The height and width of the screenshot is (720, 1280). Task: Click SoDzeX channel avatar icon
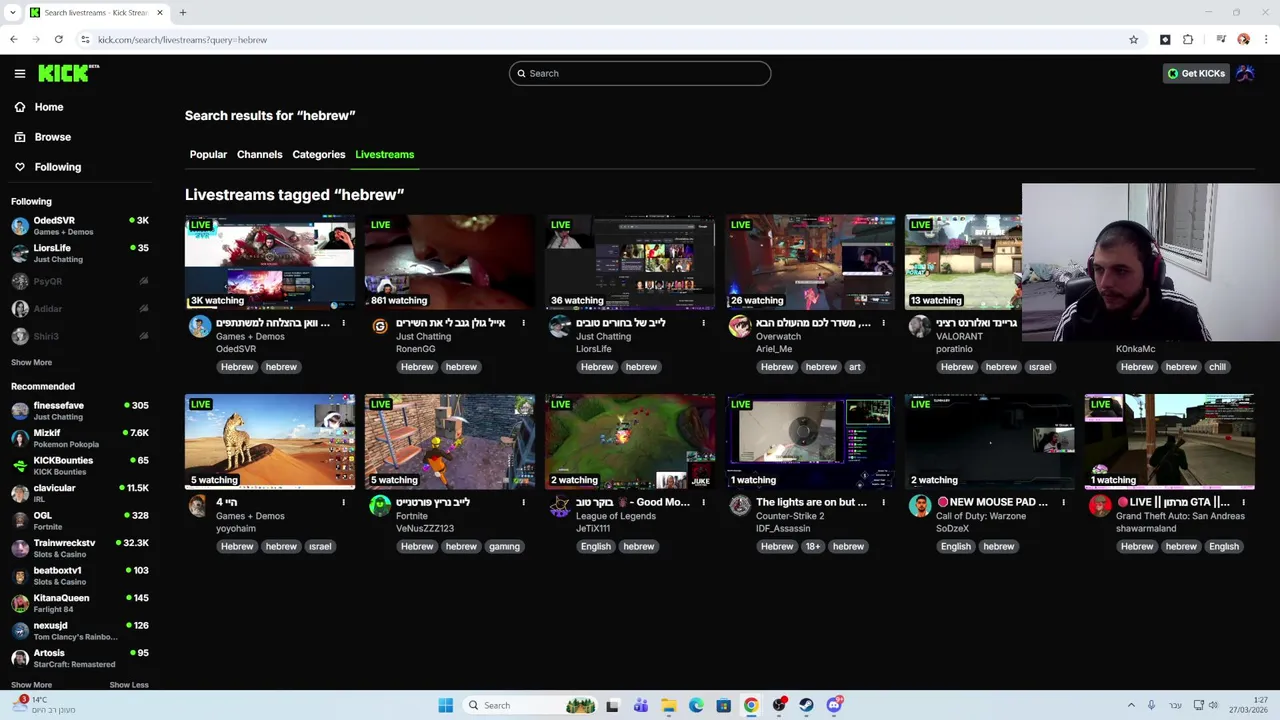[920, 506]
